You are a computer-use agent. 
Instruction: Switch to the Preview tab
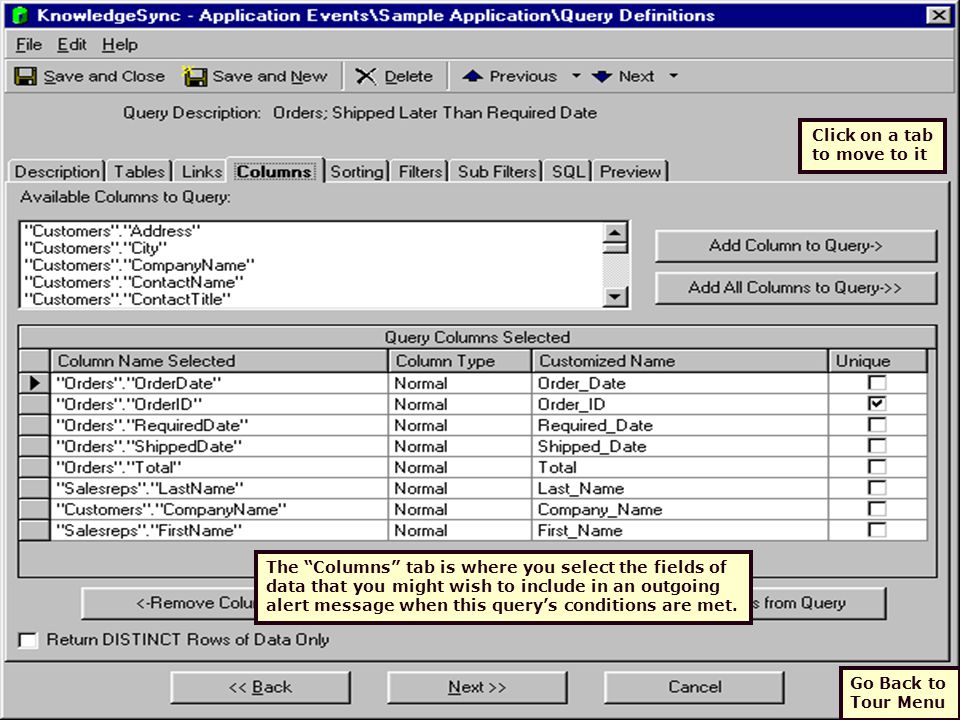tap(630, 171)
